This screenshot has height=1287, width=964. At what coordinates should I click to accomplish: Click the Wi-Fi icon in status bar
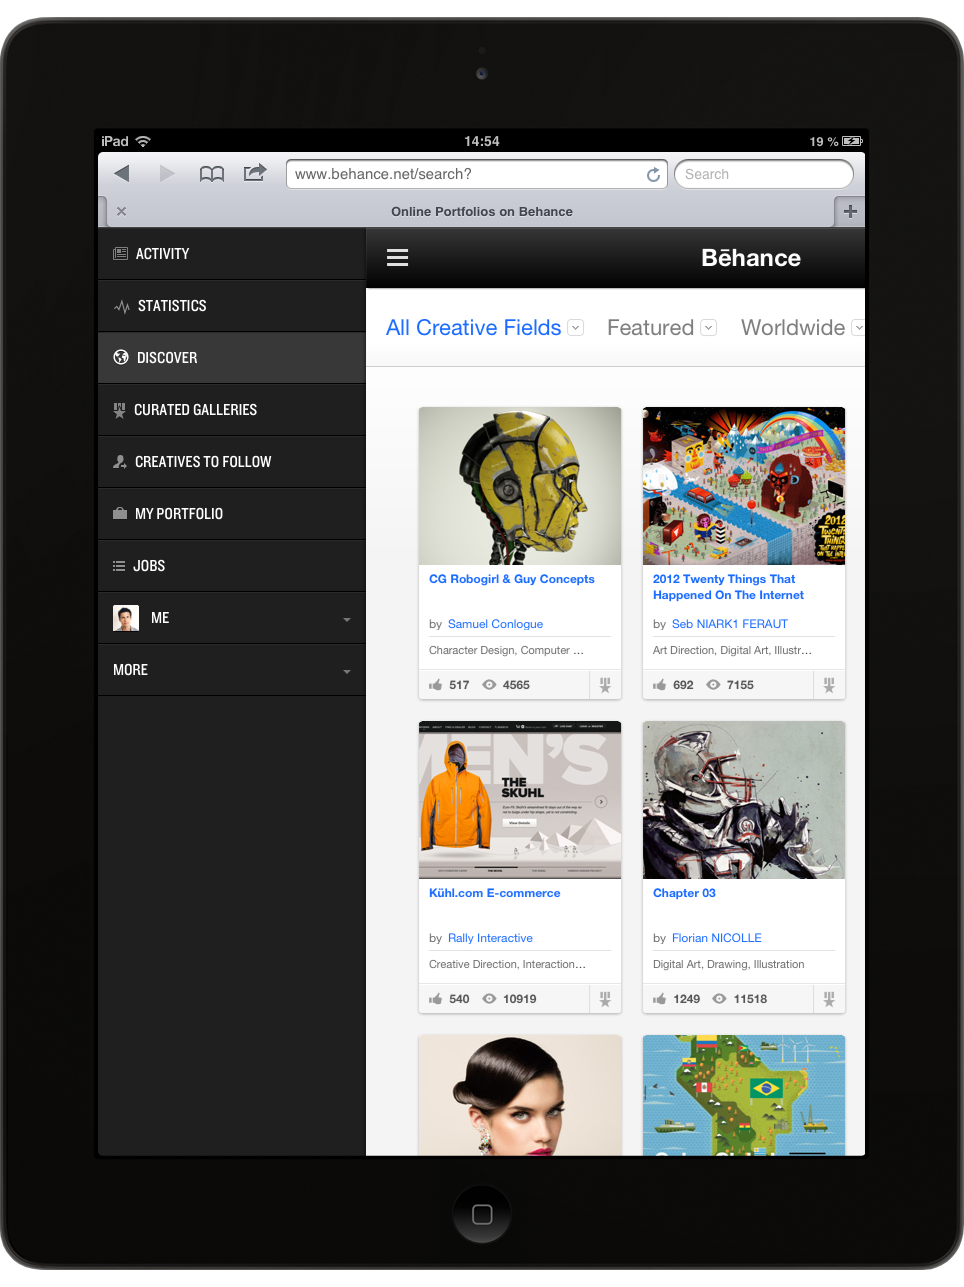point(143,141)
